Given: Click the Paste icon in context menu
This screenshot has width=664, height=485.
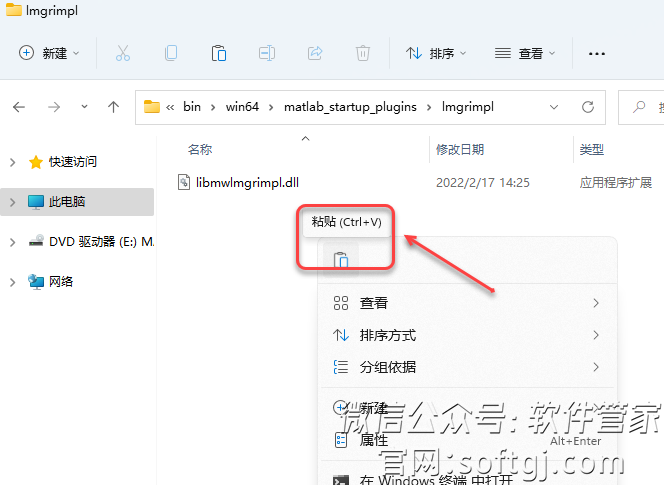Looking at the screenshot, I should pos(341,260).
